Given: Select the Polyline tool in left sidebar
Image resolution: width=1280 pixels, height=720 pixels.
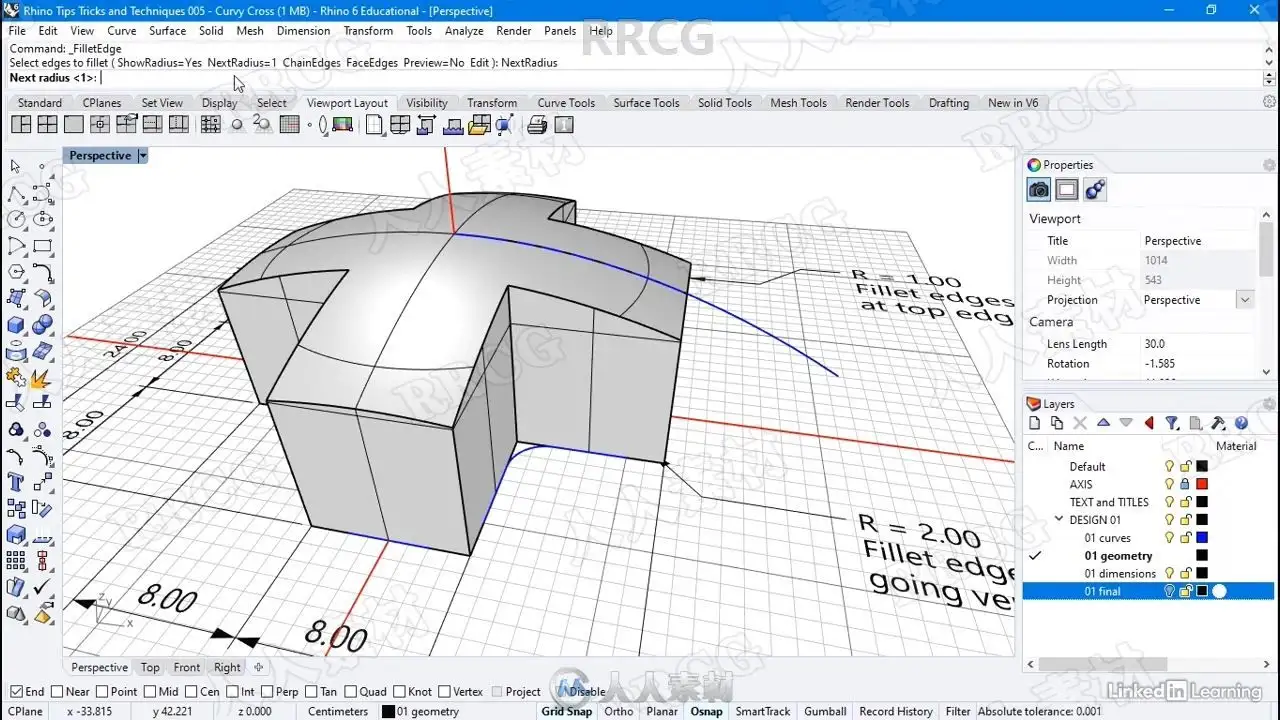Looking at the screenshot, I should [x=16, y=193].
